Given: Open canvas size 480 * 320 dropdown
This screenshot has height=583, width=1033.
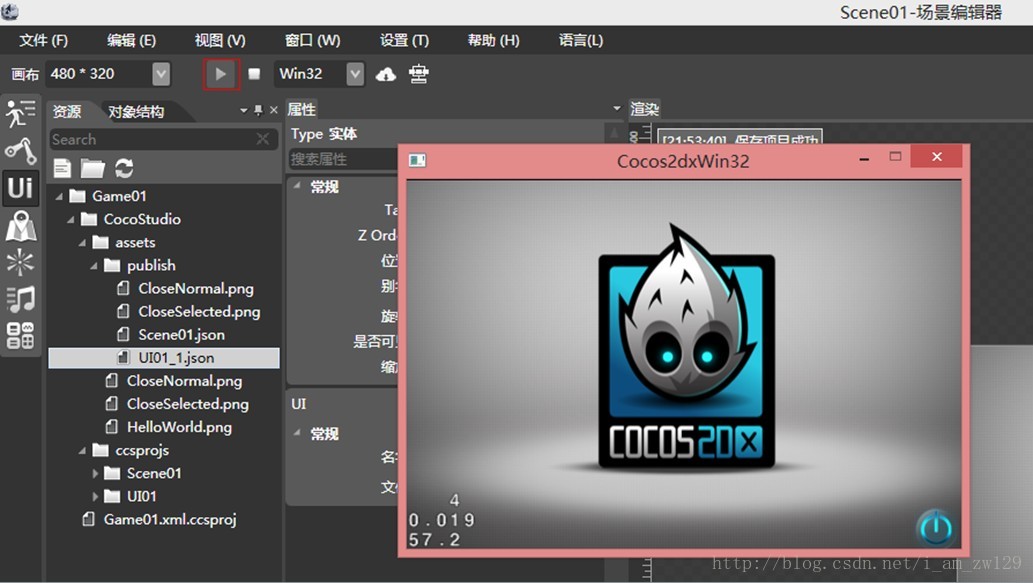Looking at the screenshot, I should pos(161,74).
